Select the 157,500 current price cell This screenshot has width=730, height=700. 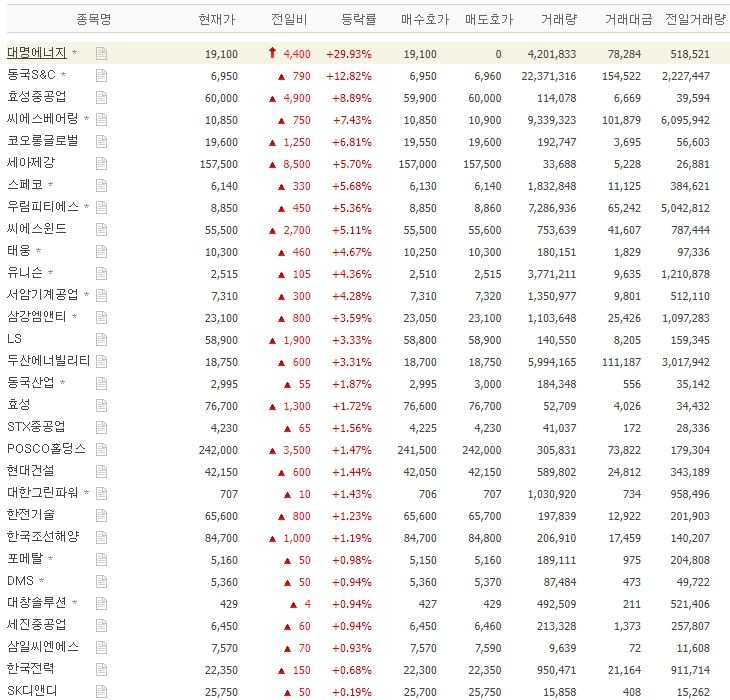click(x=219, y=164)
